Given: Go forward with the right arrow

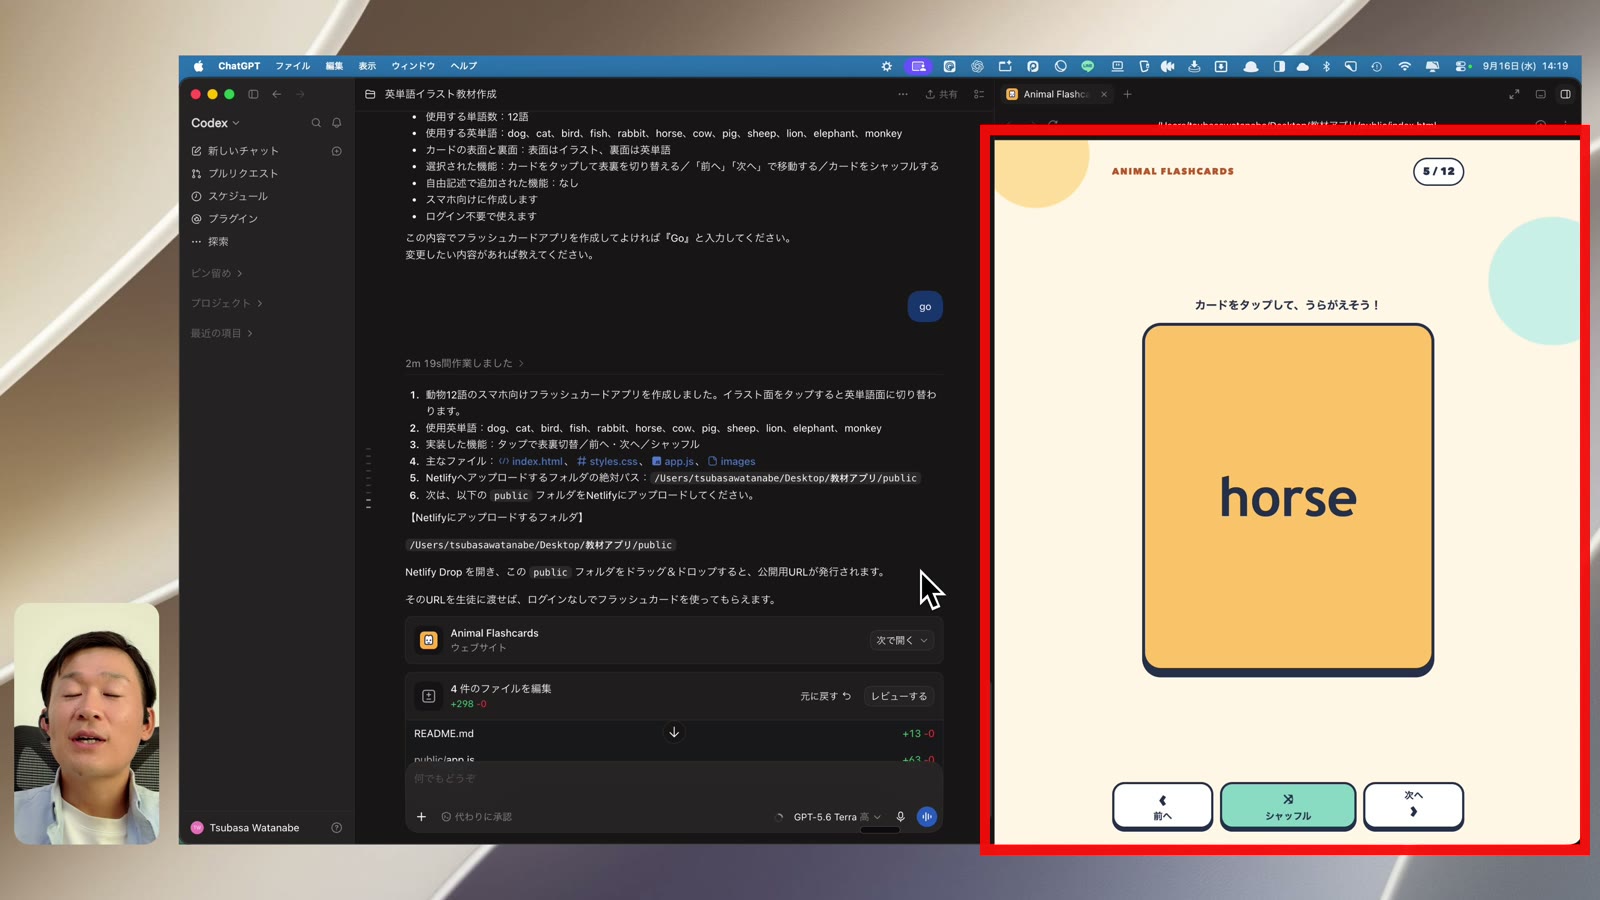Looking at the screenshot, I should coord(300,94).
